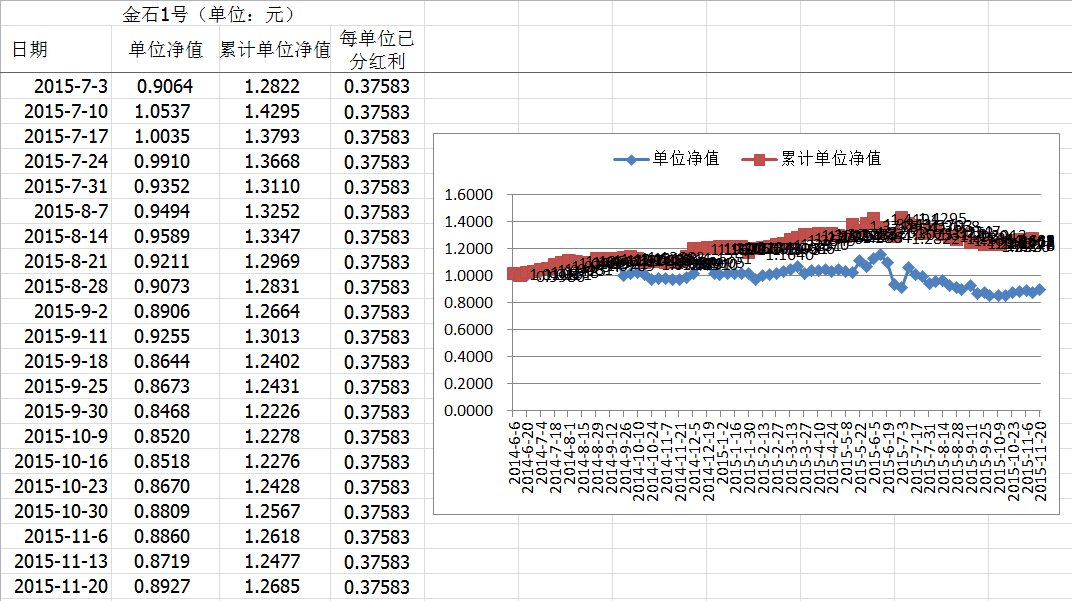Click the 2015-7-3 date cell in table
Screen dimensions: 1072x601
tap(71, 87)
